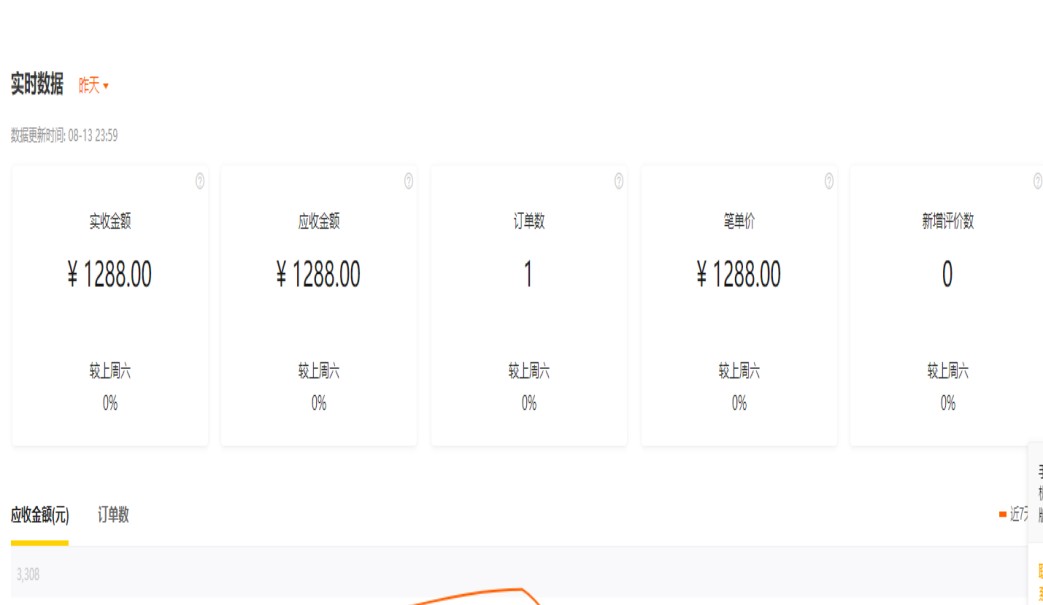Image resolution: width=1043 pixels, height=605 pixels.
Task: Click the orange 近7天 legend swatch
Action: coord(1002,514)
